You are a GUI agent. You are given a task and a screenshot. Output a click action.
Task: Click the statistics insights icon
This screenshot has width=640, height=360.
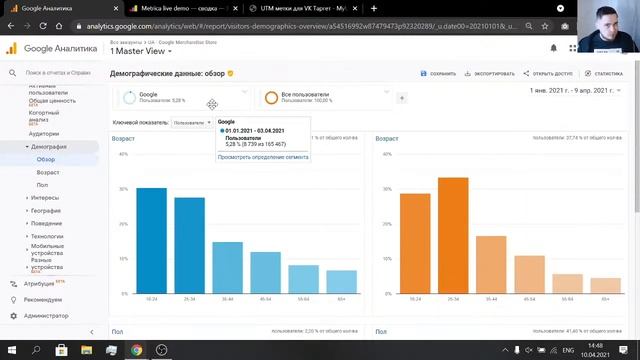pyautogui.click(x=588, y=73)
